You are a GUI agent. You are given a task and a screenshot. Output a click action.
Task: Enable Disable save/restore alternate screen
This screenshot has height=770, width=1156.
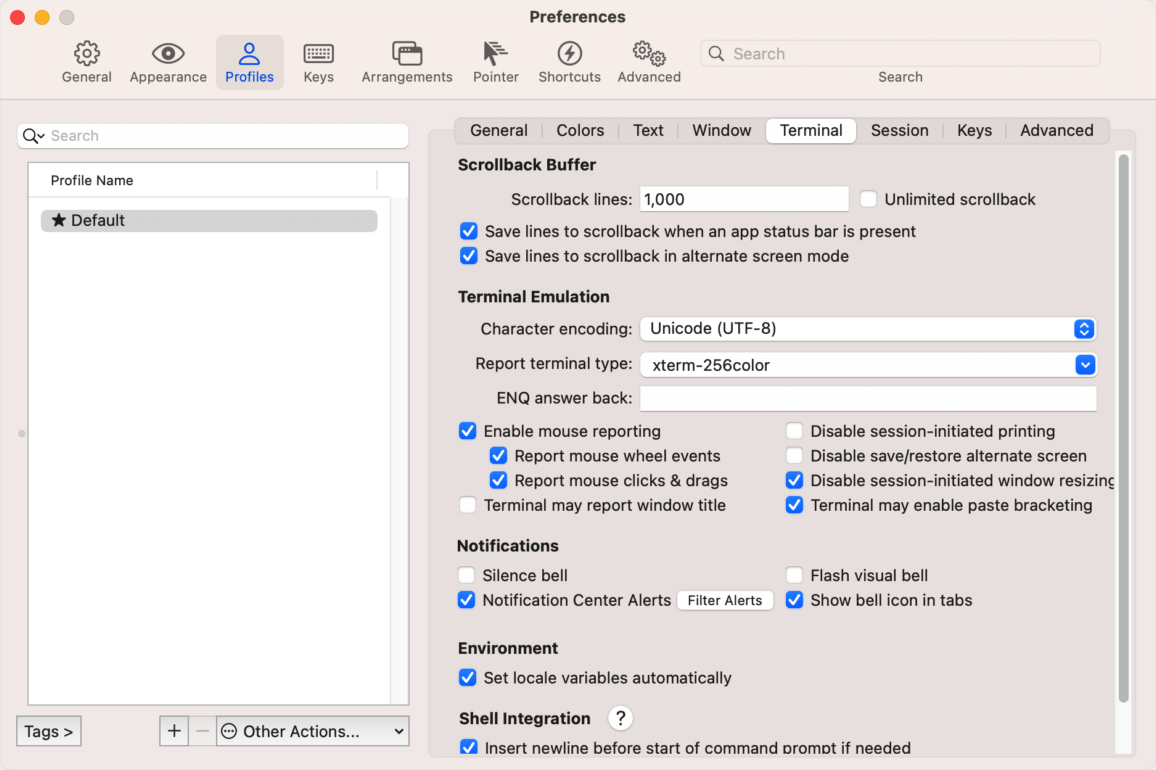pyautogui.click(x=794, y=456)
